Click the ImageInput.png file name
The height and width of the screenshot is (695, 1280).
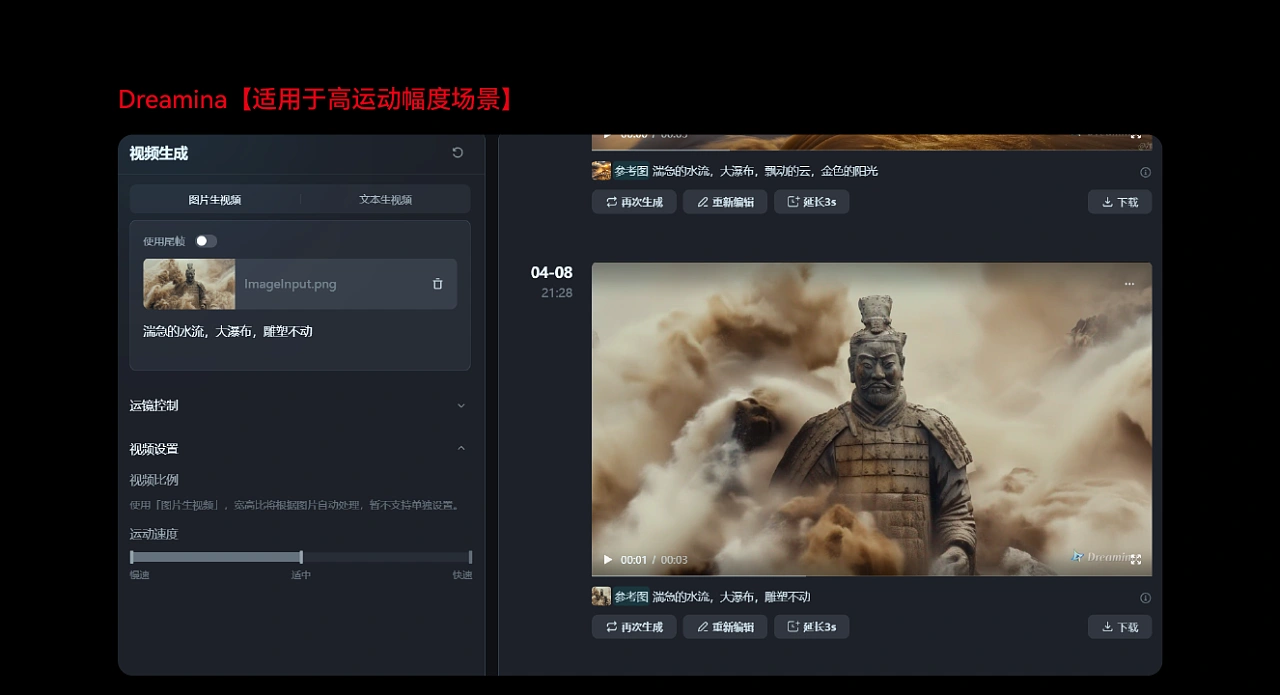pos(290,284)
